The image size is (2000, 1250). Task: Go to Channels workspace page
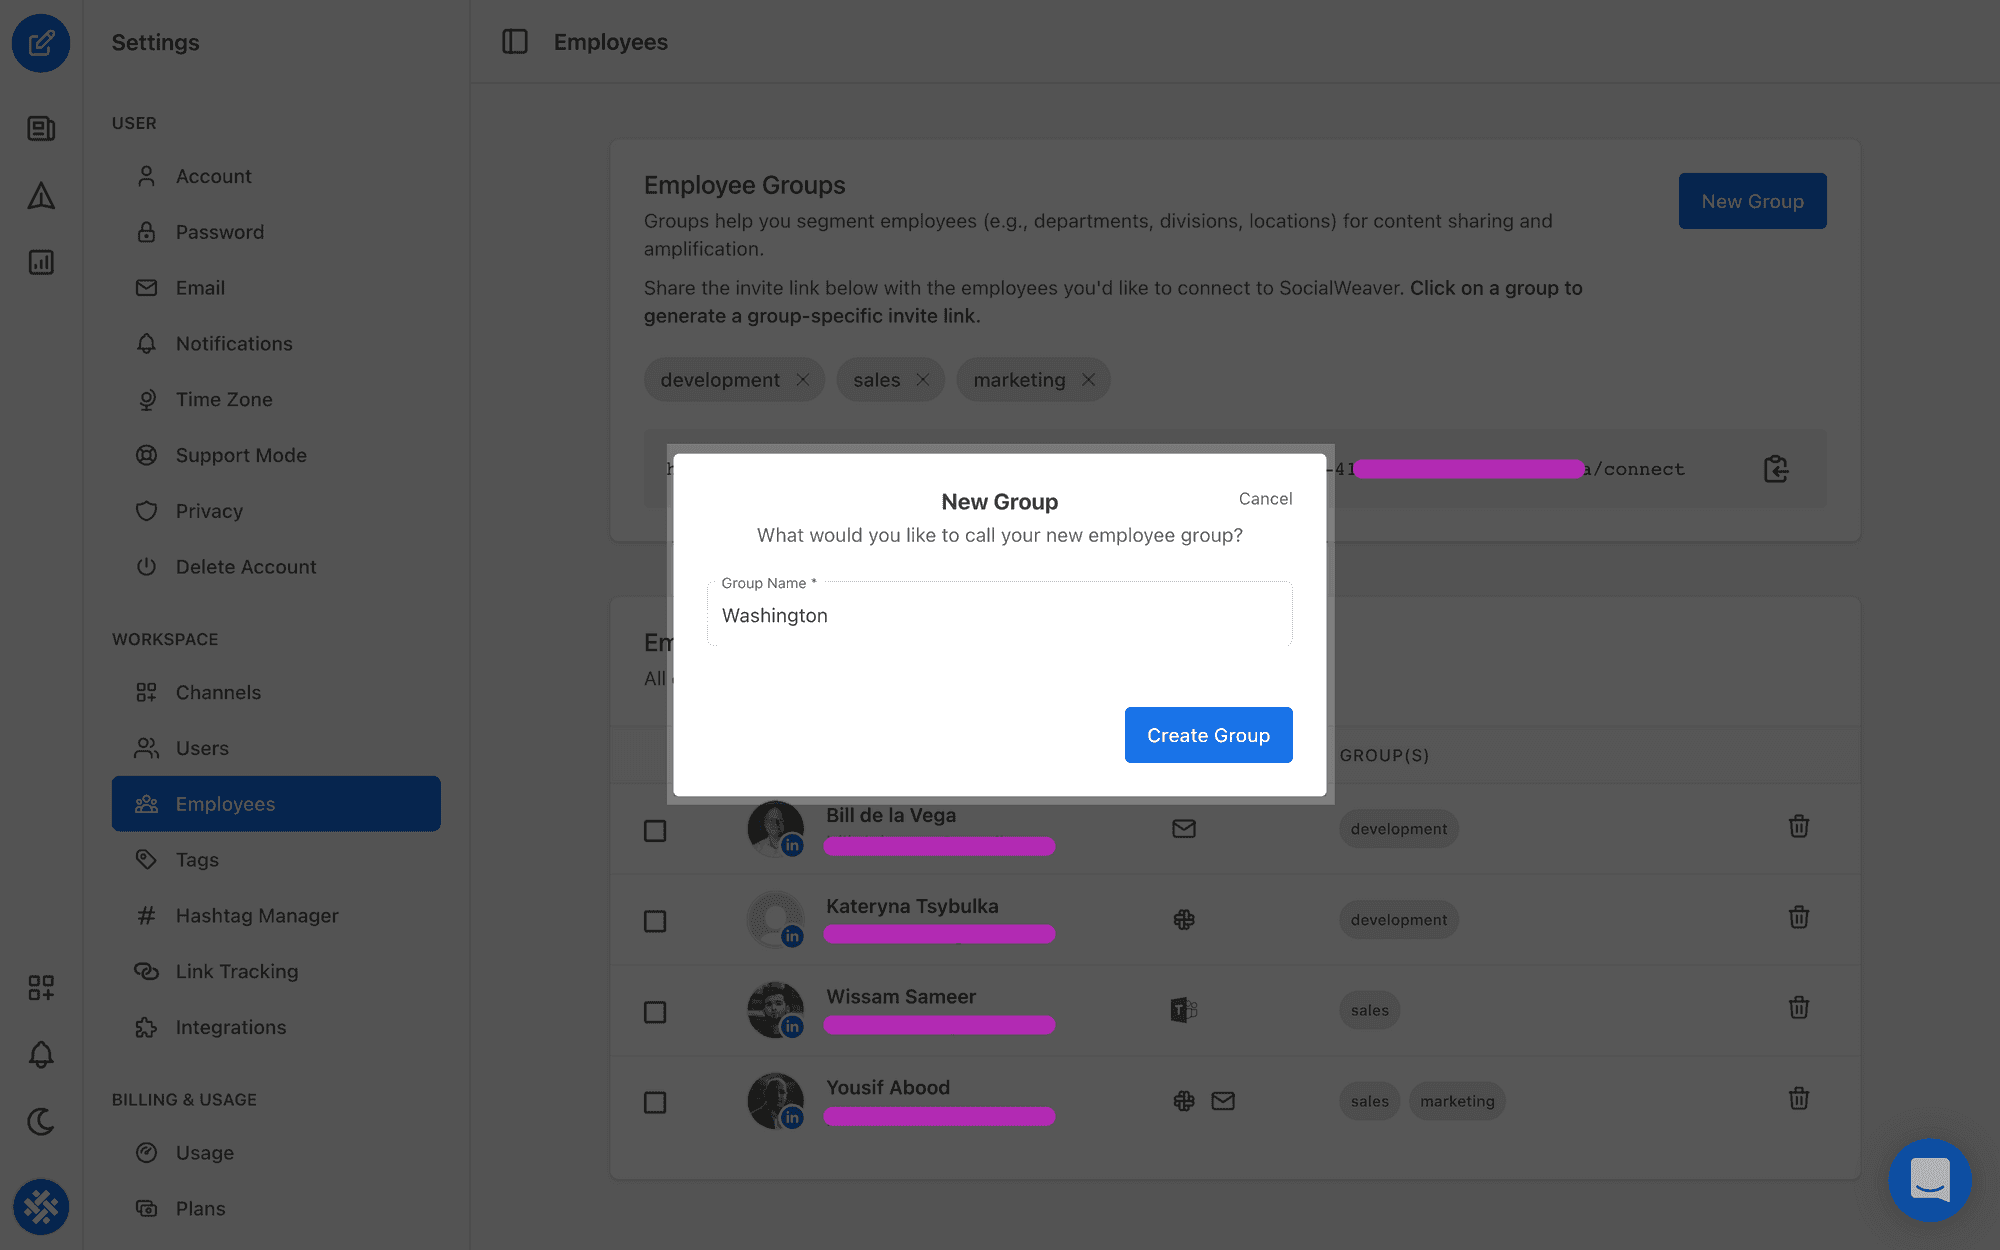click(276, 692)
